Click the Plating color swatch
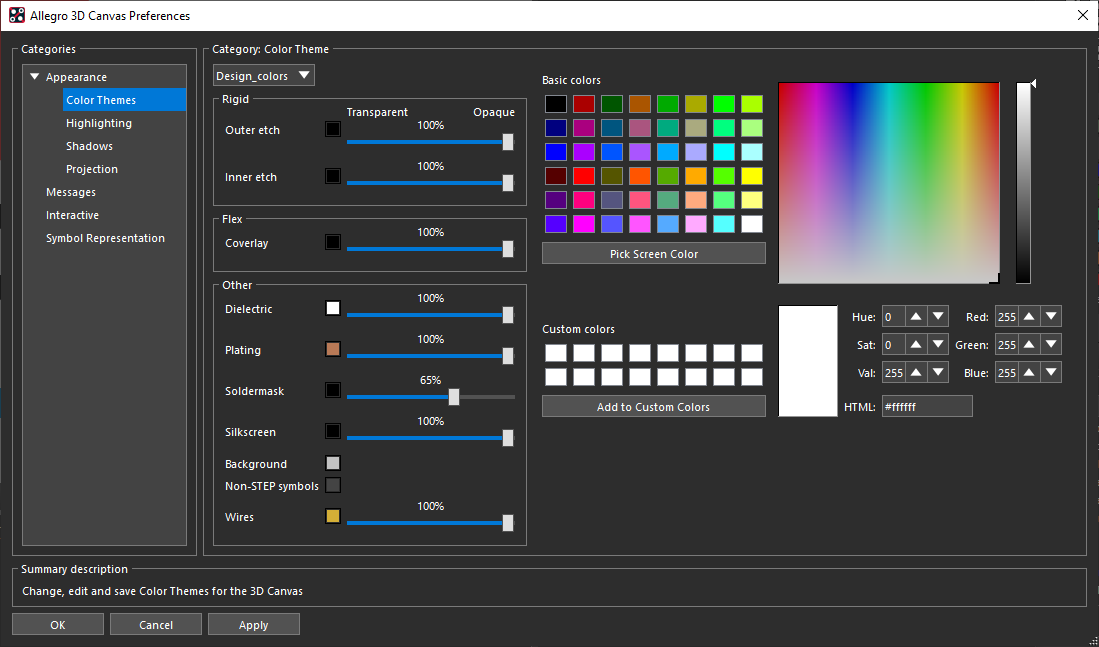 tap(333, 349)
